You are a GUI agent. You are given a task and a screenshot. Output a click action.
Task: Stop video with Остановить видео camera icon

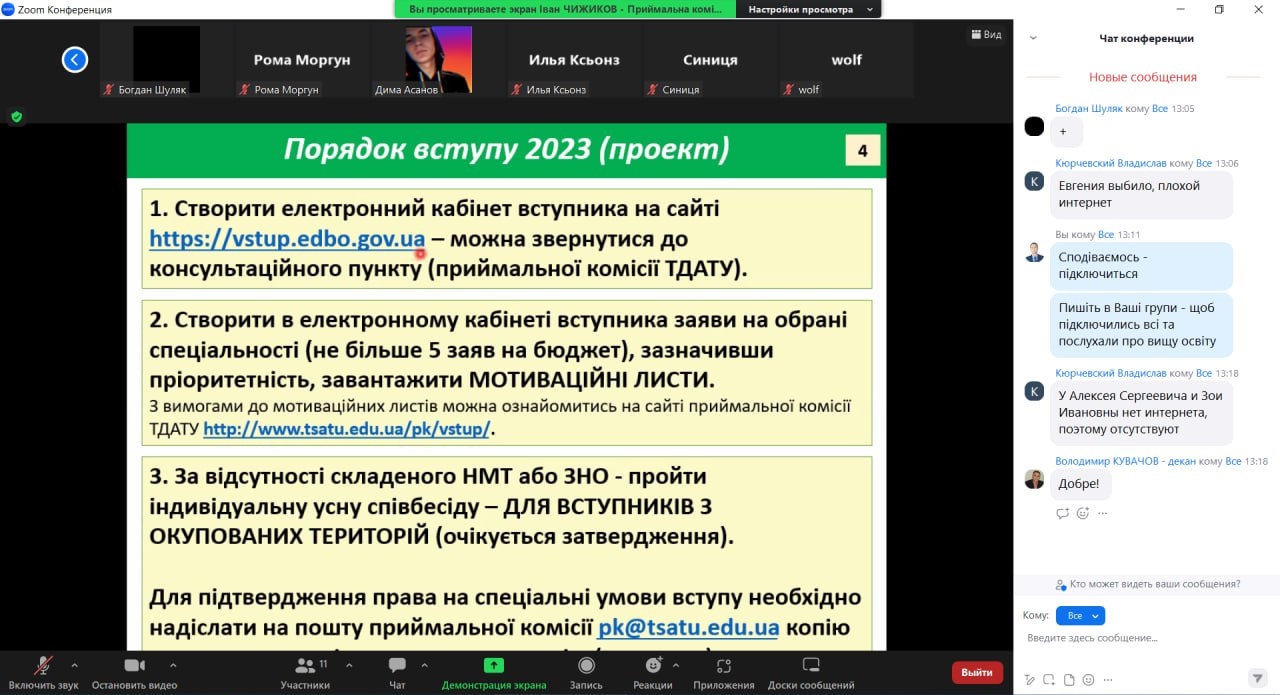(134, 666)
